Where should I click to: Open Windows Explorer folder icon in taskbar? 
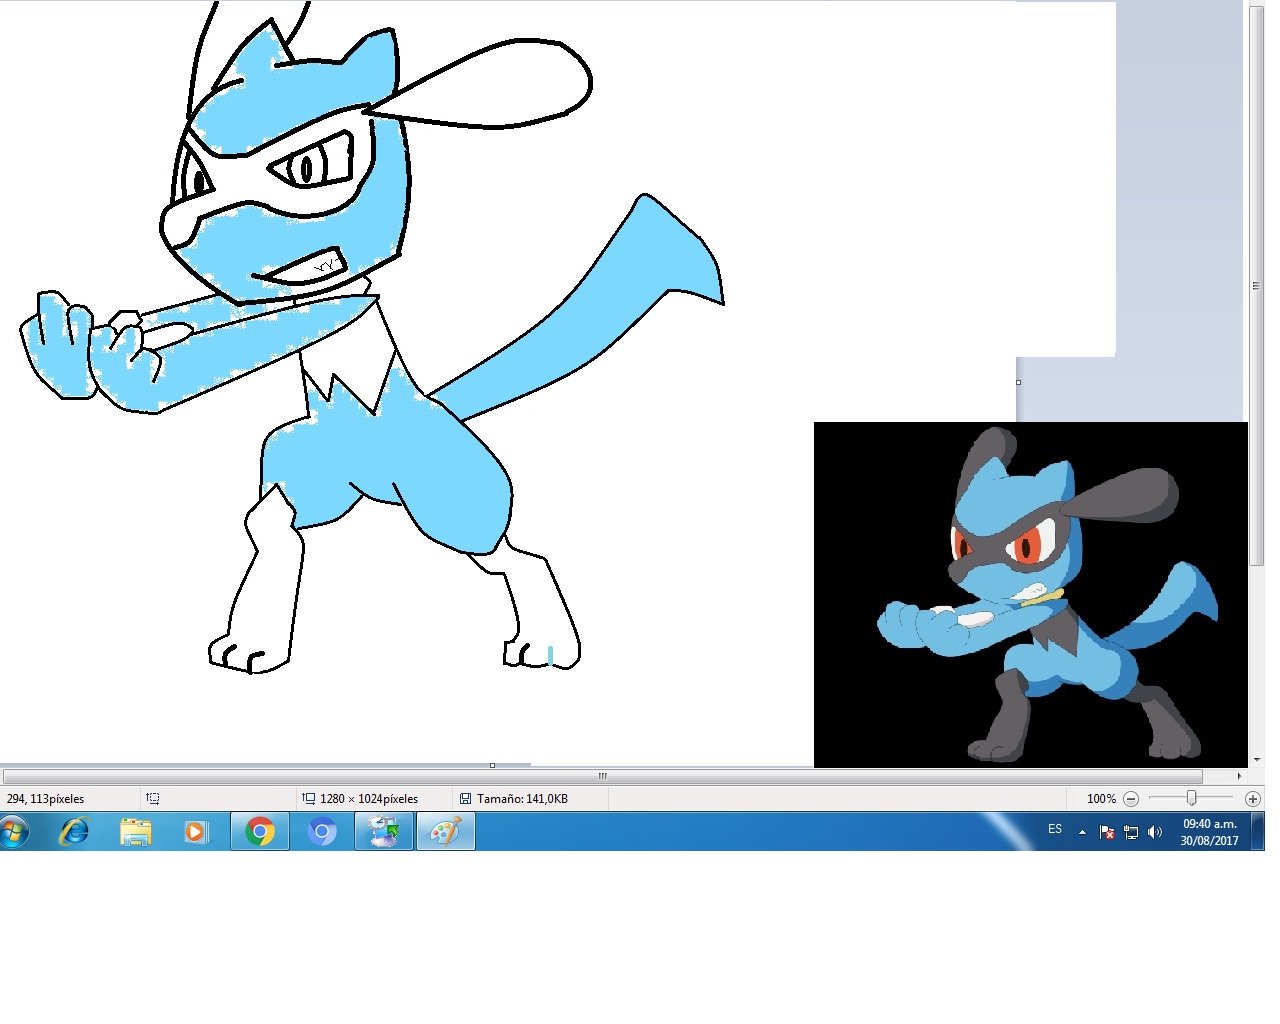coord(135,831)
